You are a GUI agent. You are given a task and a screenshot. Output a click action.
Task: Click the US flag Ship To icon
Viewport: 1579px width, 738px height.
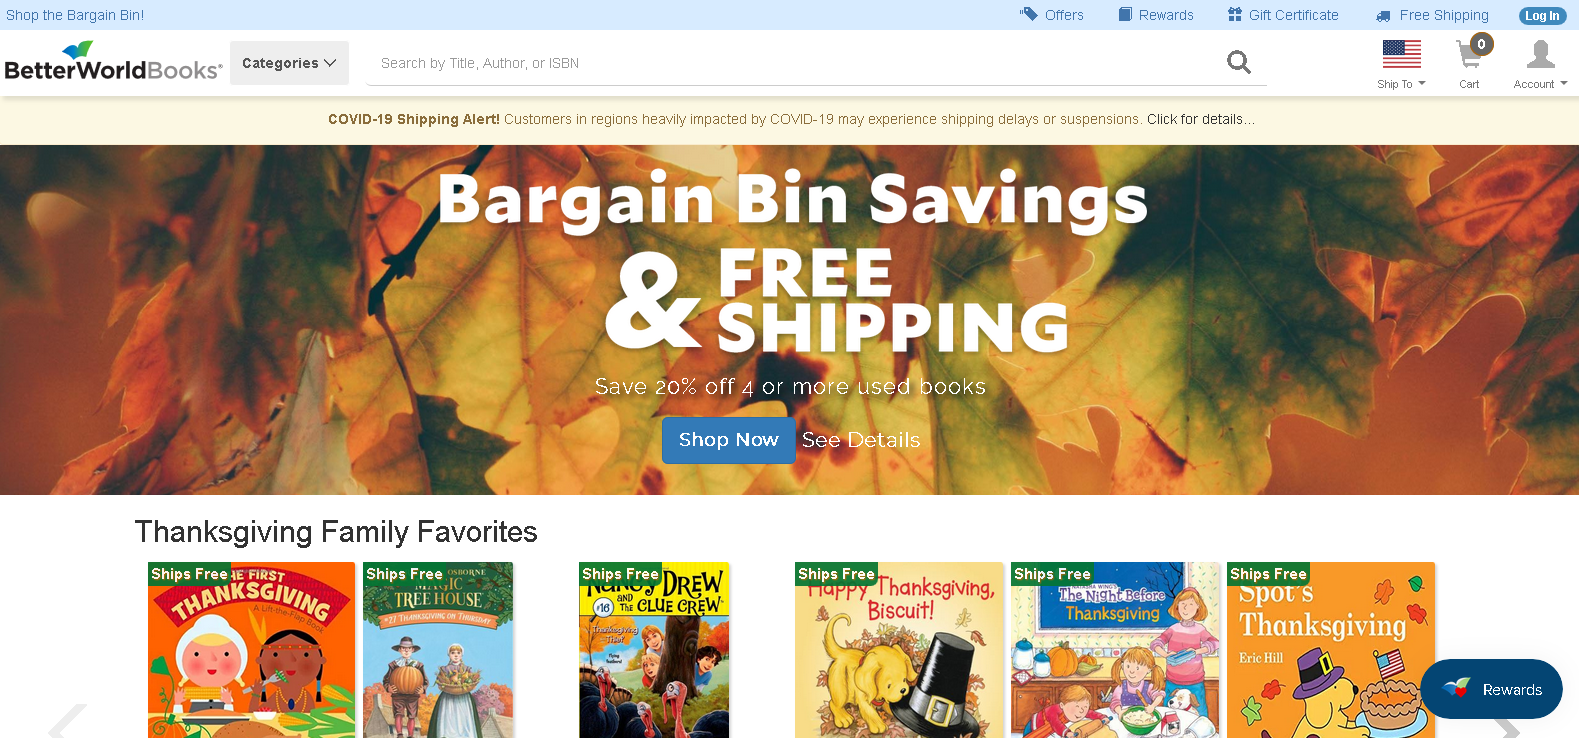pos(1401,54)
